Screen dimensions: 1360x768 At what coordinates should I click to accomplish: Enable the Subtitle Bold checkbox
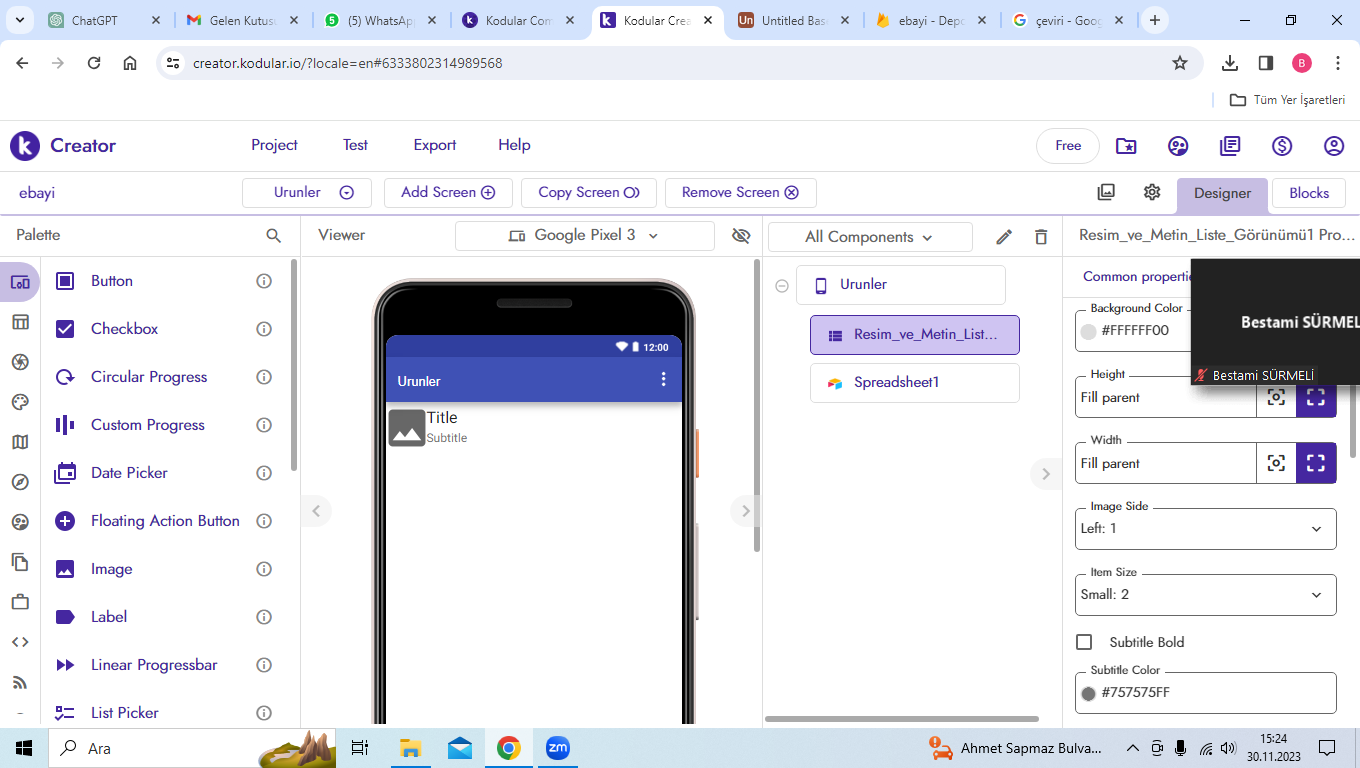point(1084,642)
